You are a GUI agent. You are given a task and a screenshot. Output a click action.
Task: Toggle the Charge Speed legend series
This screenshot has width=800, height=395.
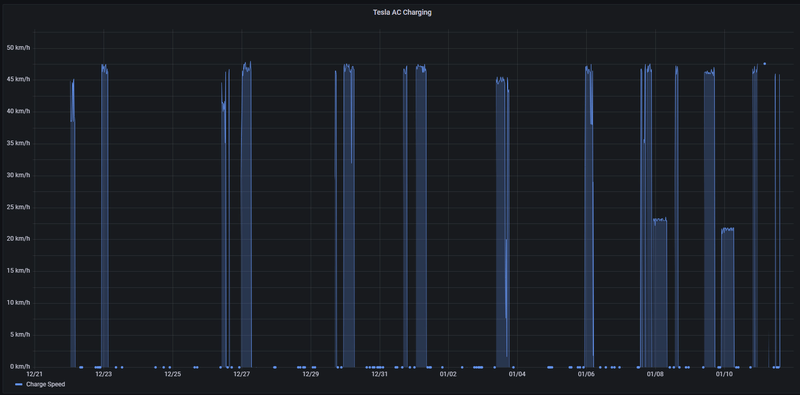click(45, 384)
